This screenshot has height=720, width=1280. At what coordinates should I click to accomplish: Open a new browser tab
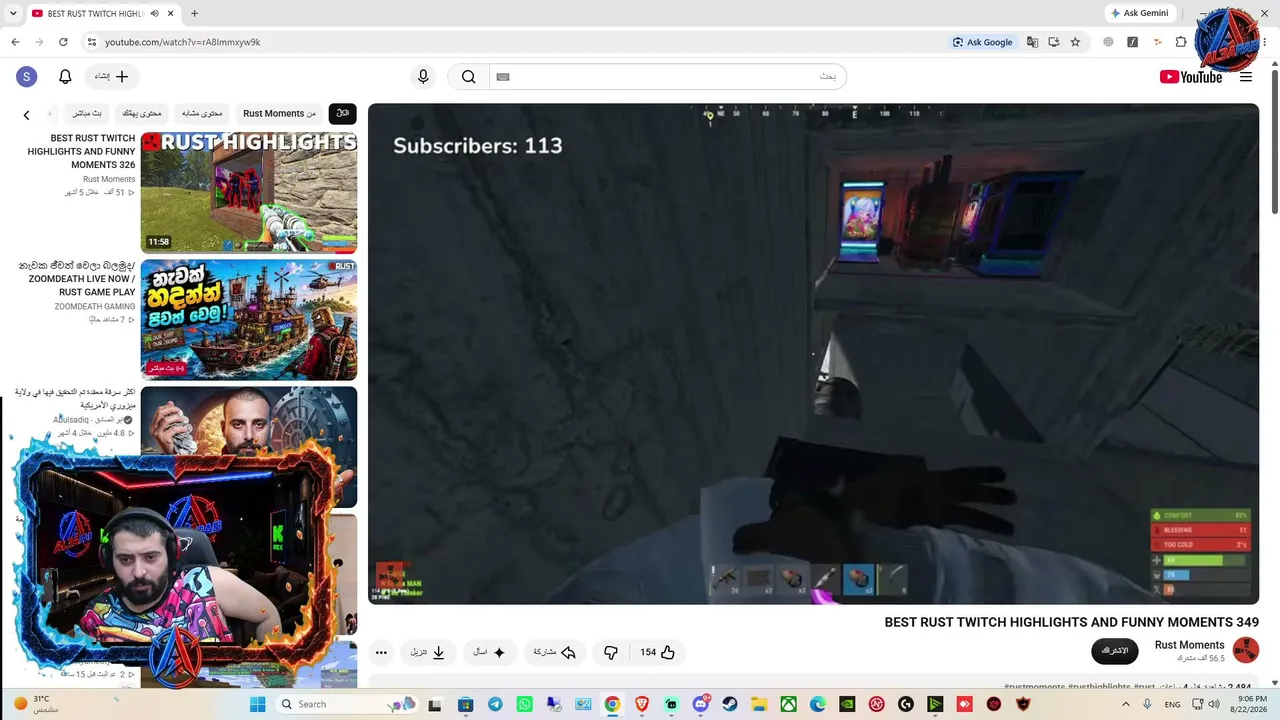click(194, 14)
